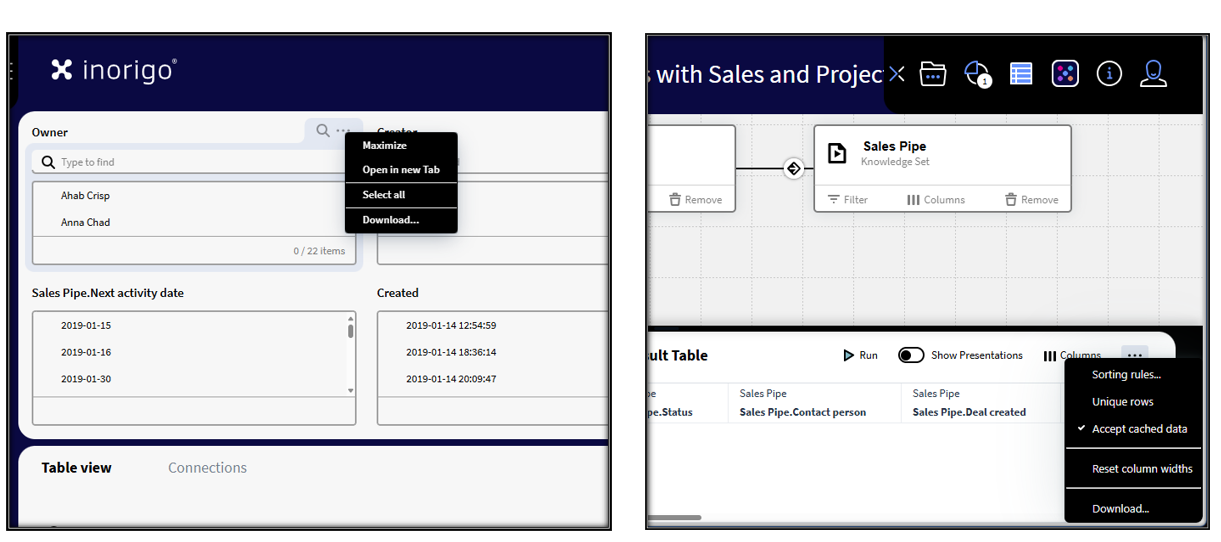The image size is (1221, 542).
Task: Switch to the Connections tab
Action: coord(207,468)
